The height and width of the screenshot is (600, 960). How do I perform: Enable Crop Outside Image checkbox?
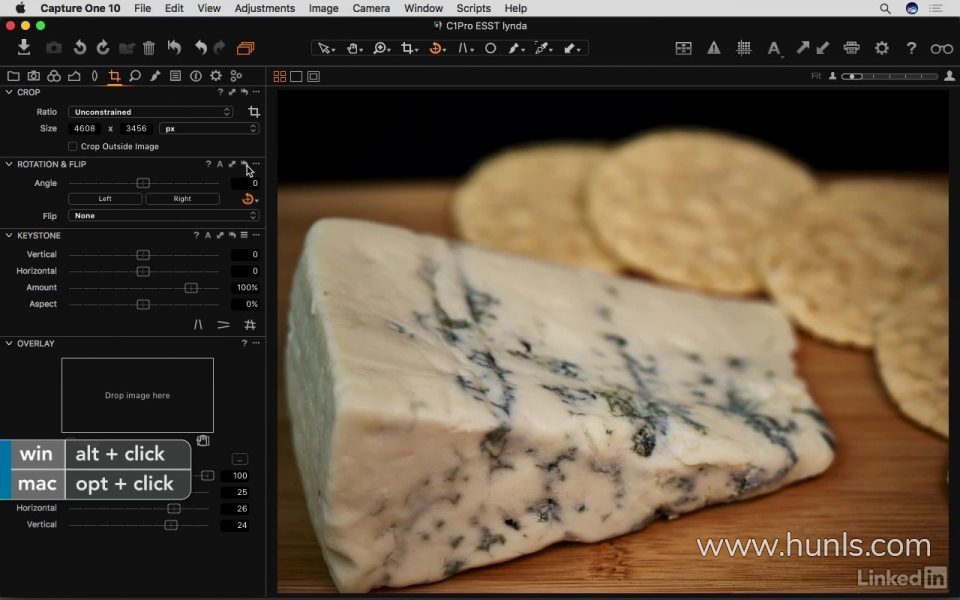[73, 146]
